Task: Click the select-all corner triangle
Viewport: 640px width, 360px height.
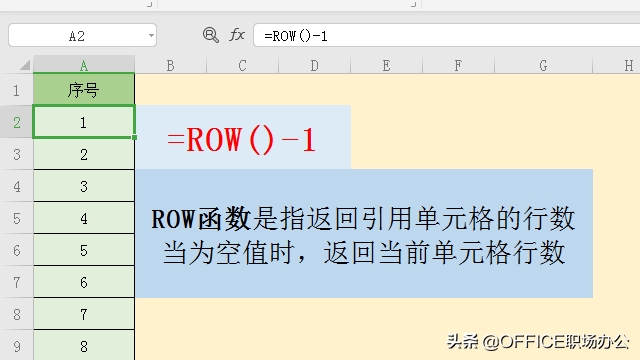Action: (x=25, y=65)
